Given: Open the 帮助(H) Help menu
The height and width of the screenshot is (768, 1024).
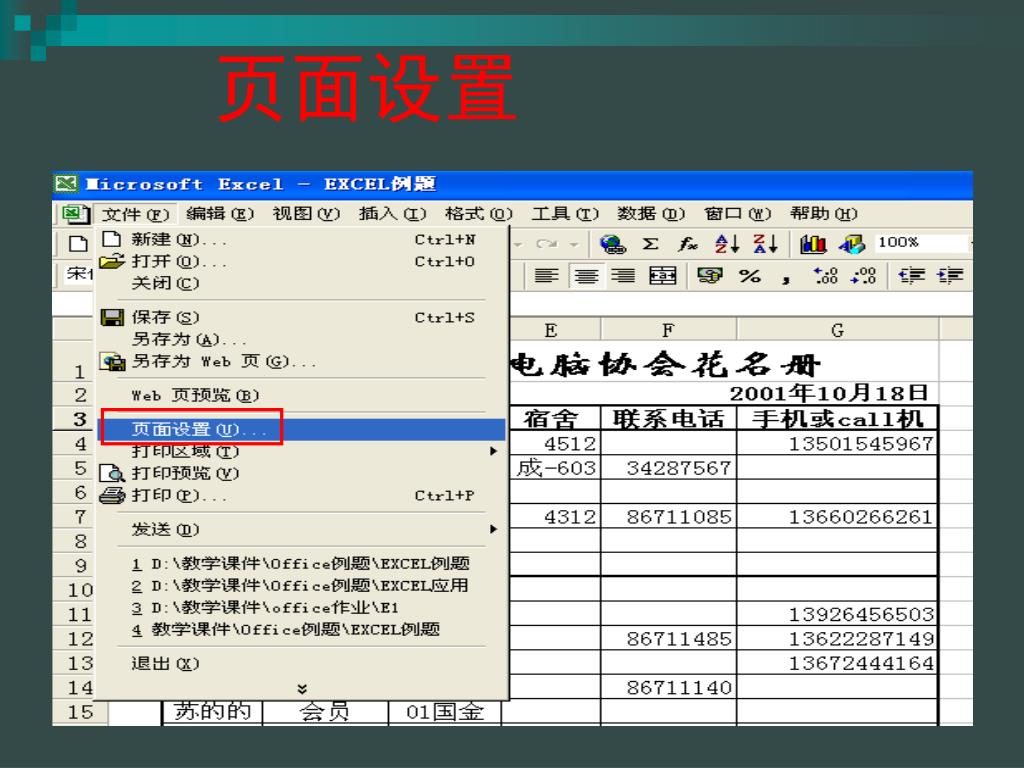Looking at the screenshot, I should click(x=823, y=214).
